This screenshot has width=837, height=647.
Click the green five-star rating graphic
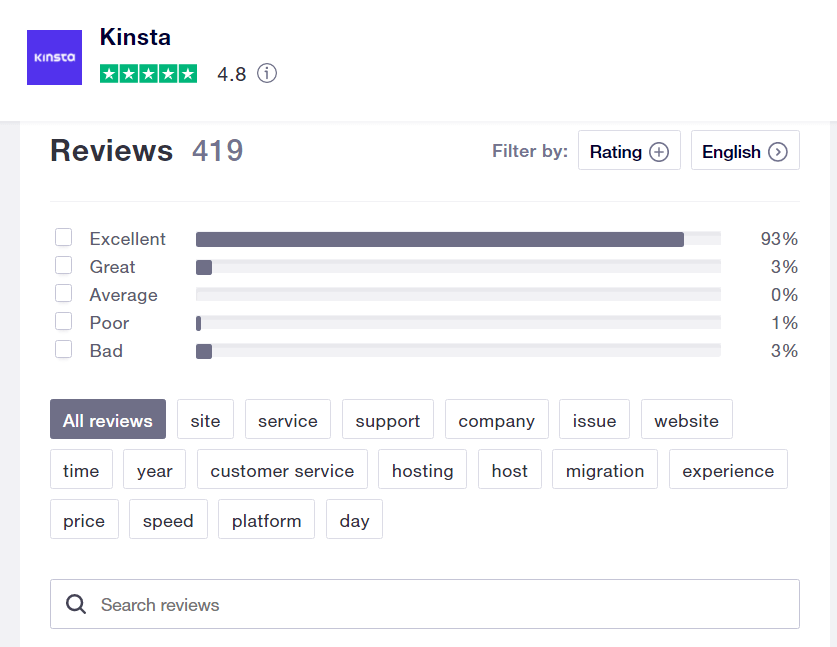tap(148, 74)
